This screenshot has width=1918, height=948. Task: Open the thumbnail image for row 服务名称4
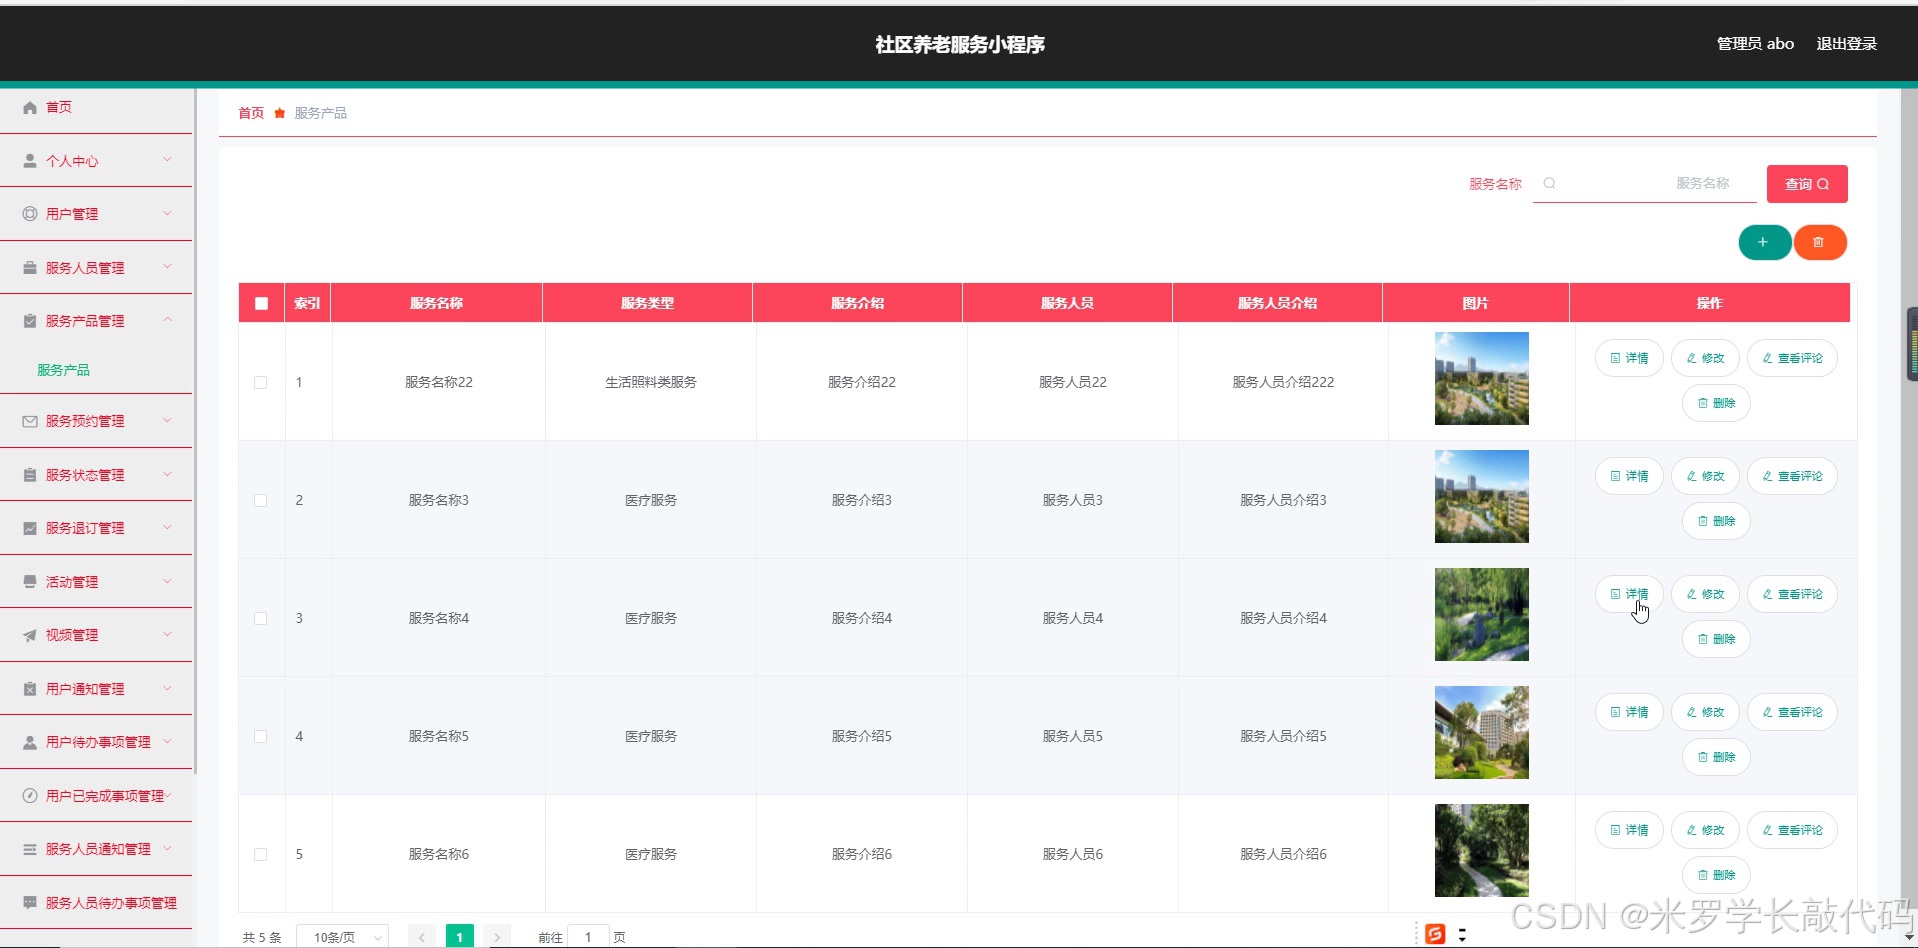pos(1481,614)
